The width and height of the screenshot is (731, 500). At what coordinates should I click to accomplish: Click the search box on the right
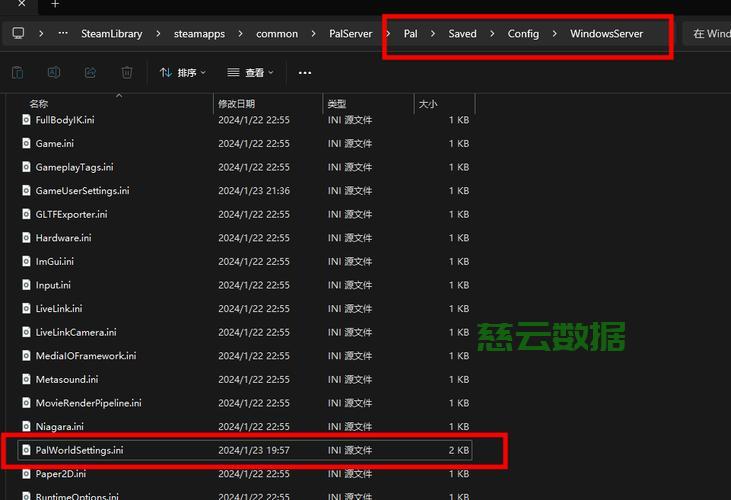pos(711,33)
